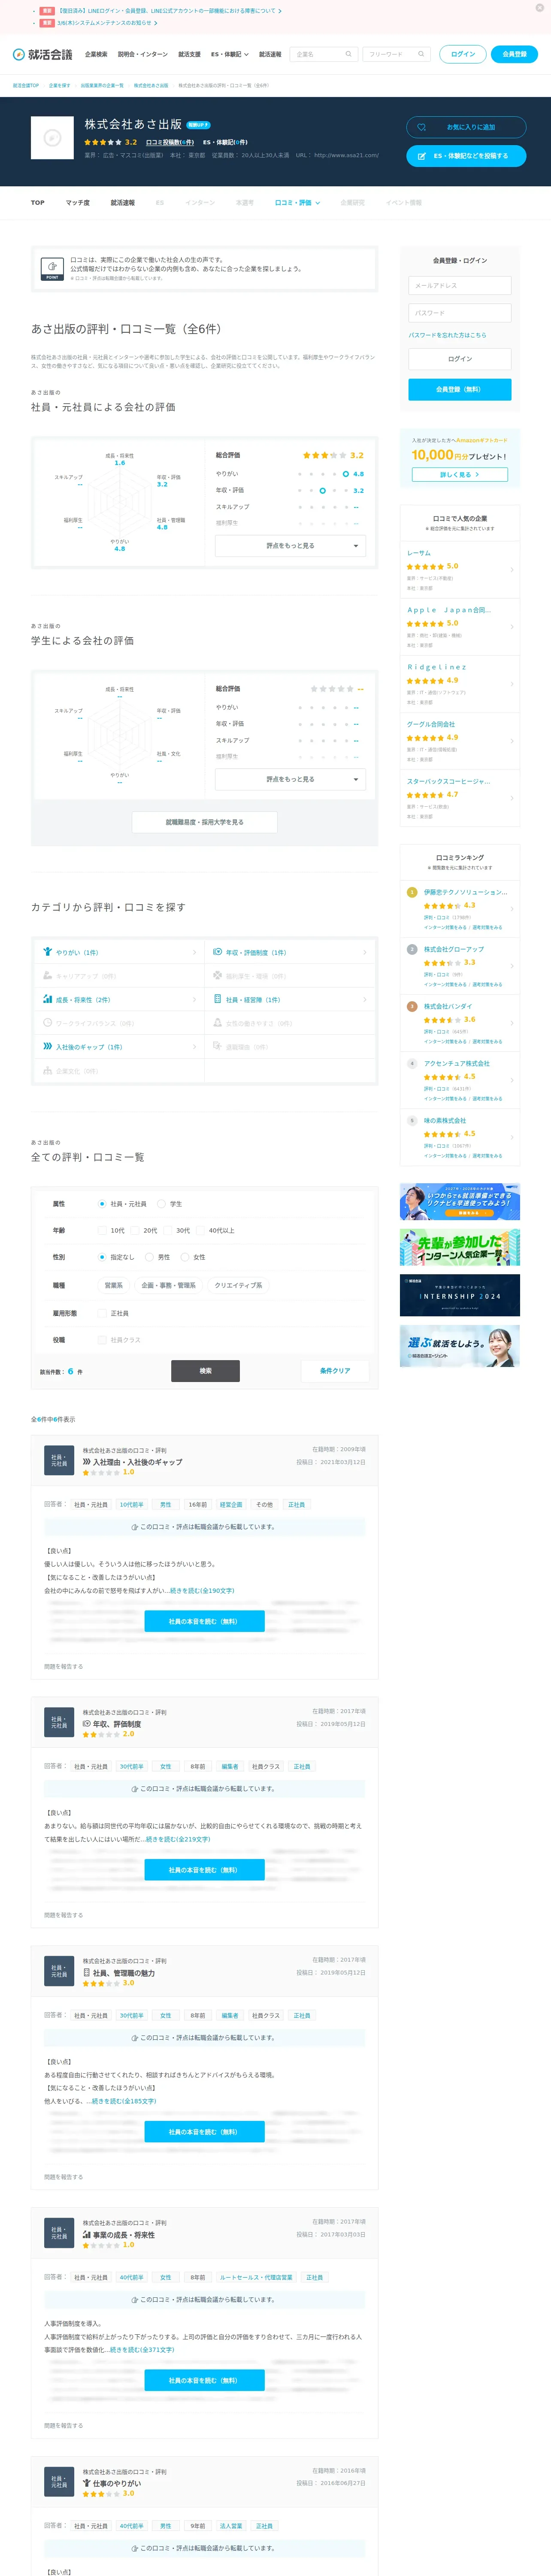Click the 営業系 job type tag
Image resolution: width=551 pixels, height=2576 pixels.
click(x=114, y=1286)
